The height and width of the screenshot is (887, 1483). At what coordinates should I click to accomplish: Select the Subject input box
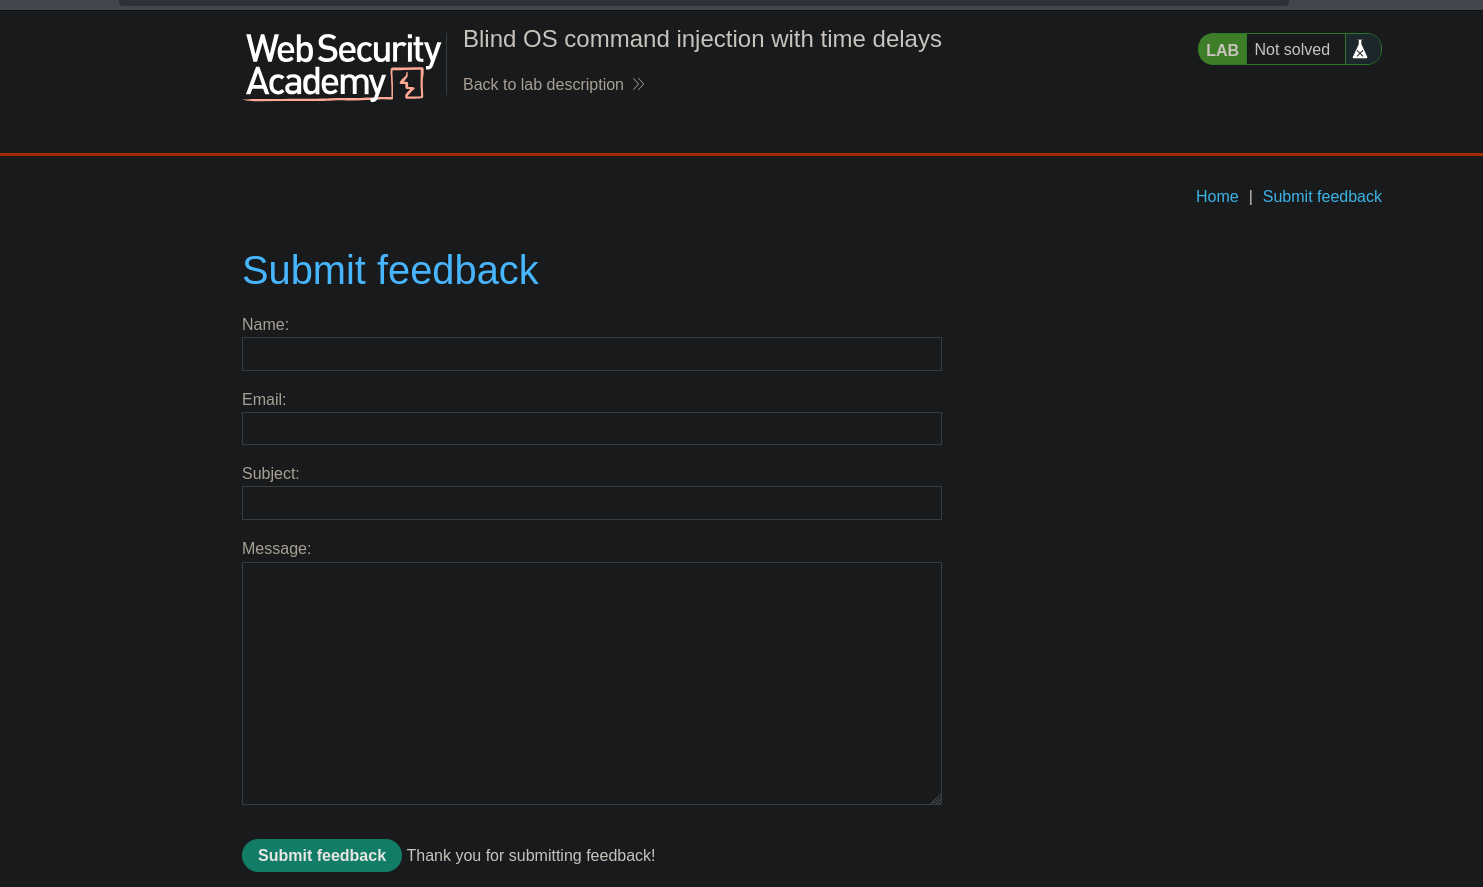[592, 503]
